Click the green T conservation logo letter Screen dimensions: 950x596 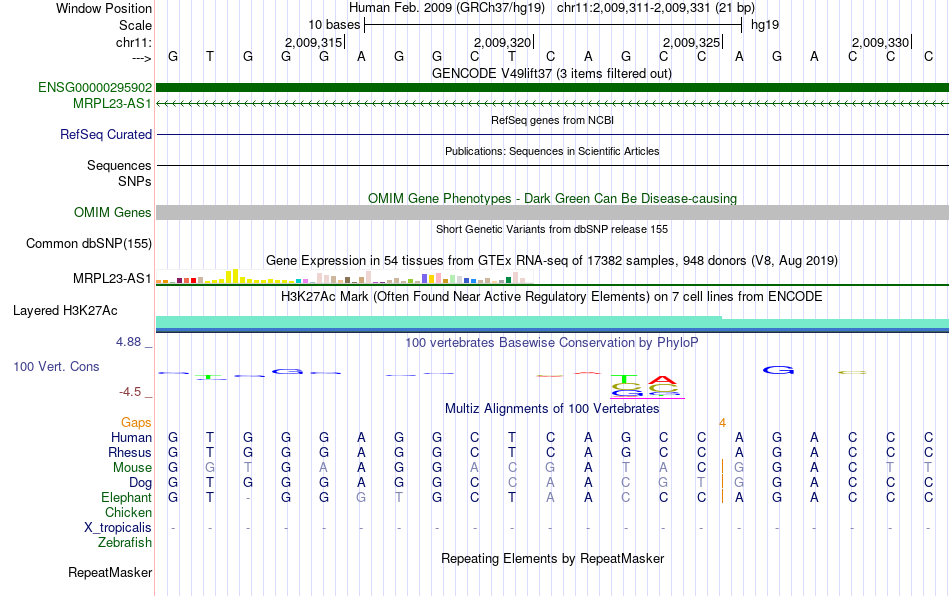coord(625,379)
